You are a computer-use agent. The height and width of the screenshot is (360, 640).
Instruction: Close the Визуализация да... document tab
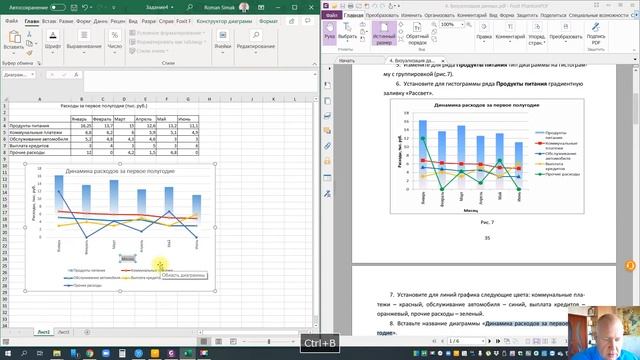coord(443,60)
